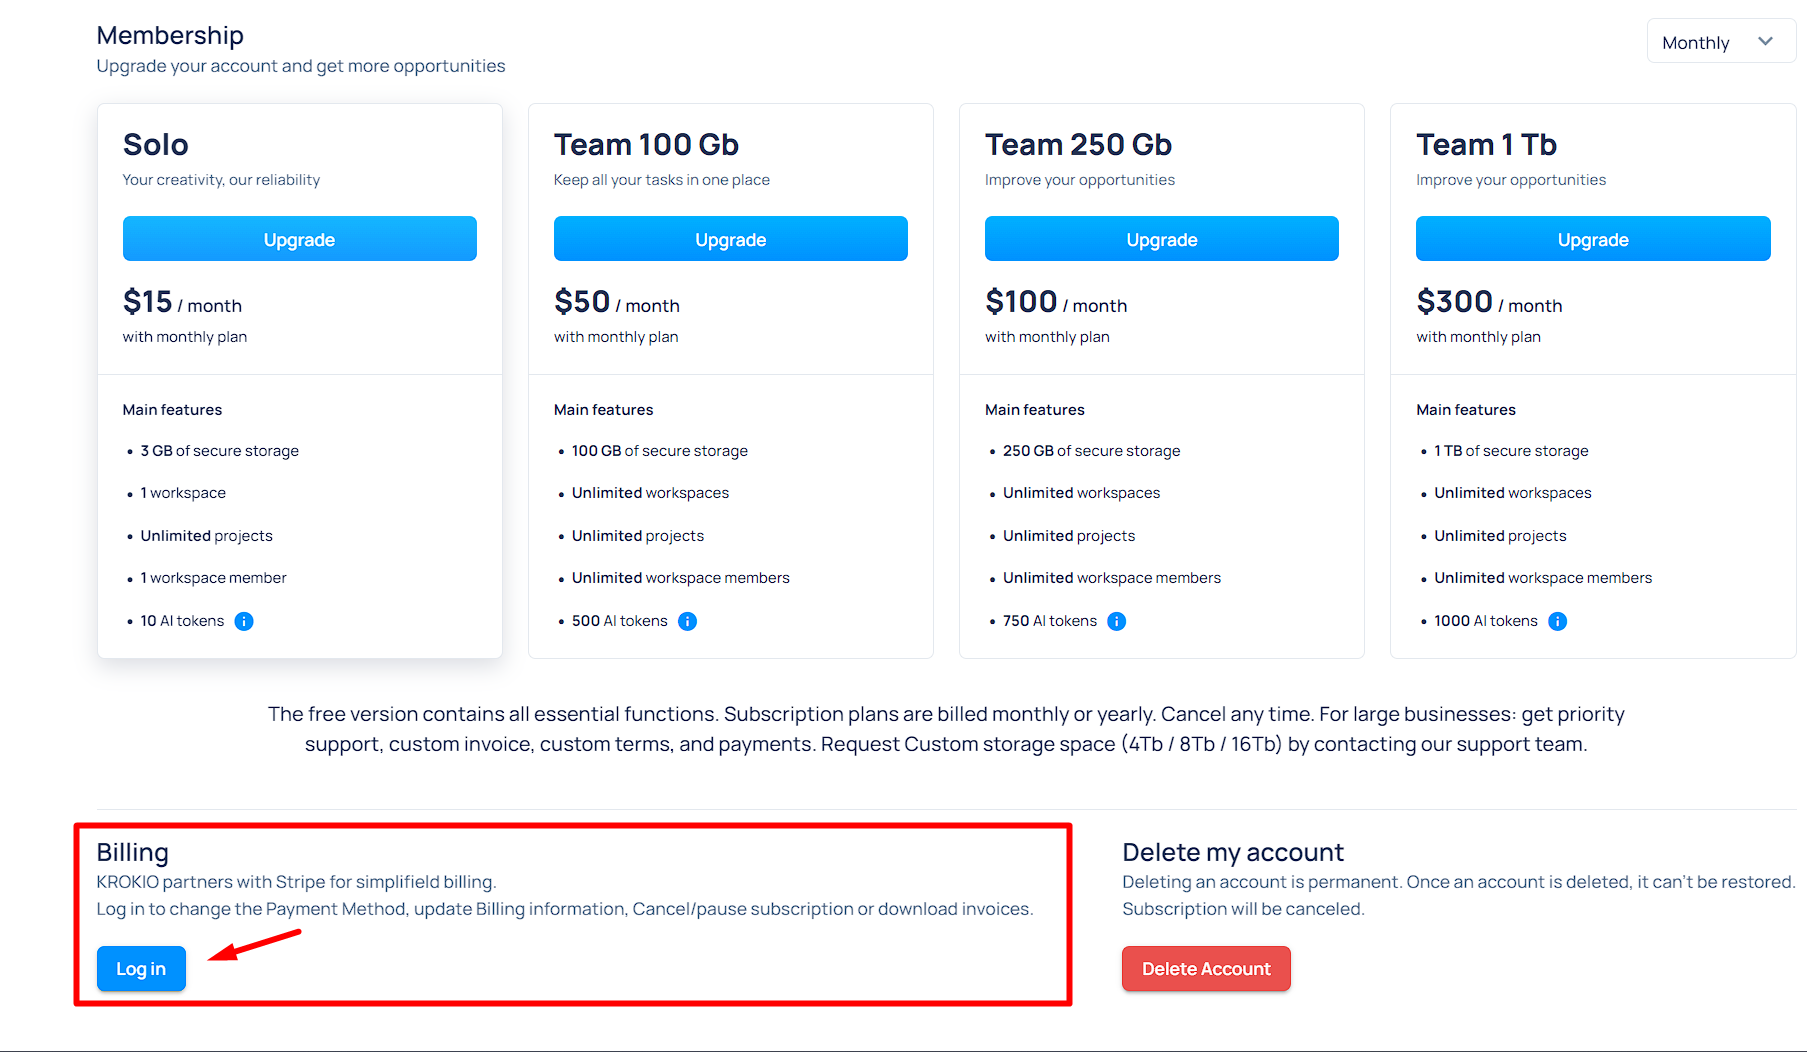
Task: Expand the Monthly billing period dropdown
Action: 1721,42
